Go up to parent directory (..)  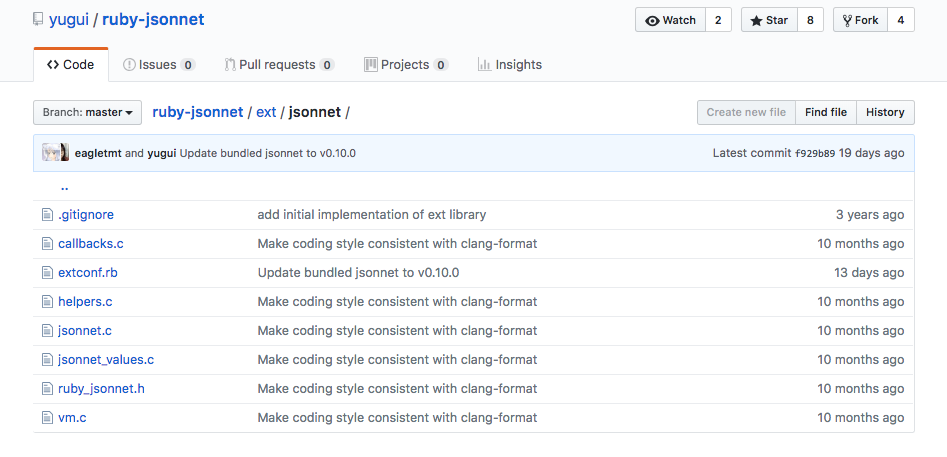coord(65,187)
